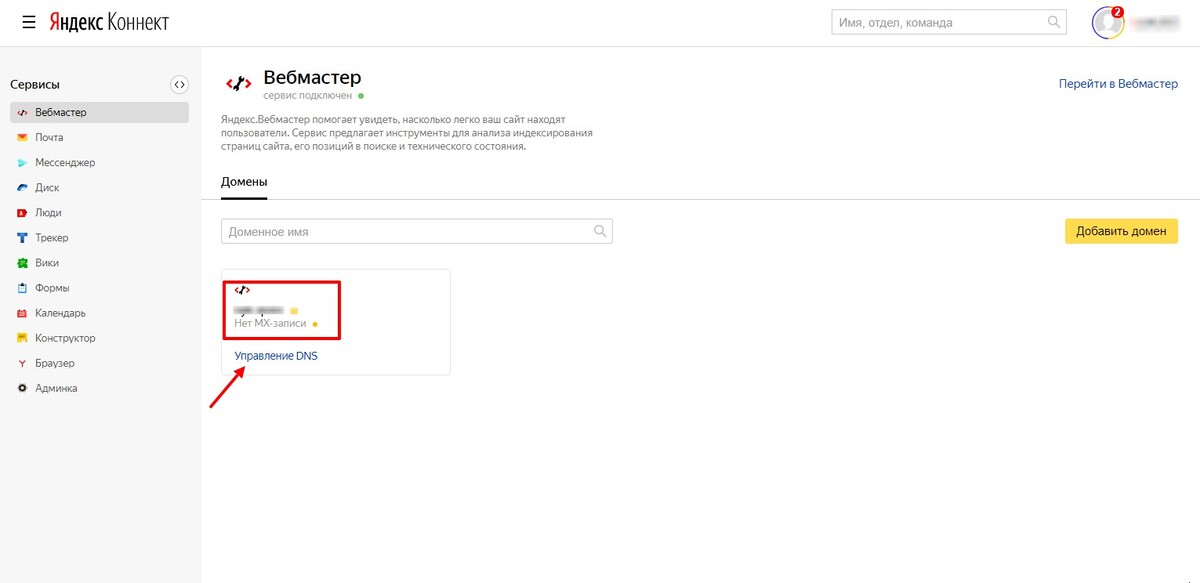Click the Диск icon
This screenshot has width=1200, height=583.
click(x=22, y=188)
